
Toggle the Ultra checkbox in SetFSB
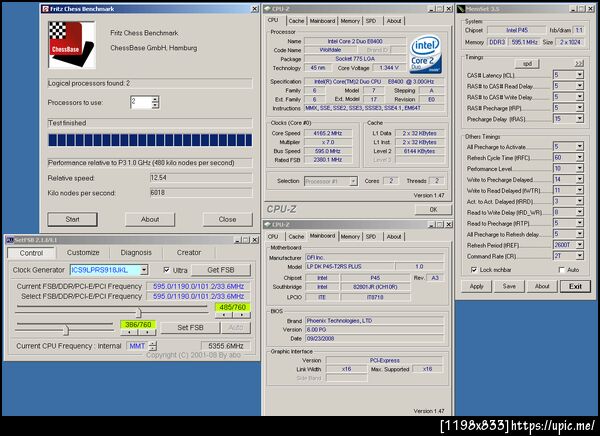point(166,270)
